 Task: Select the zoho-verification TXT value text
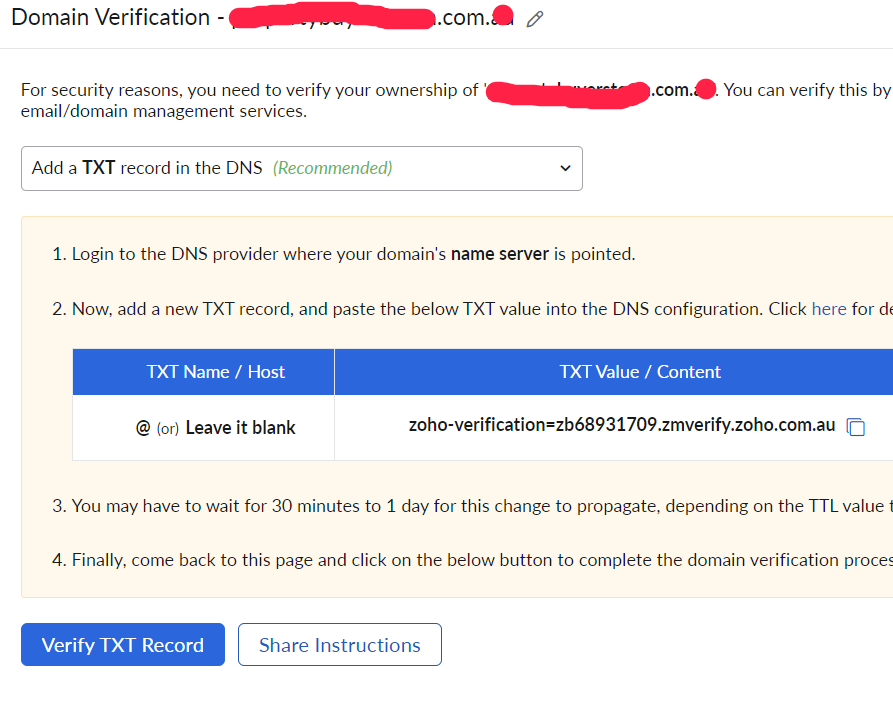(621, 425)
